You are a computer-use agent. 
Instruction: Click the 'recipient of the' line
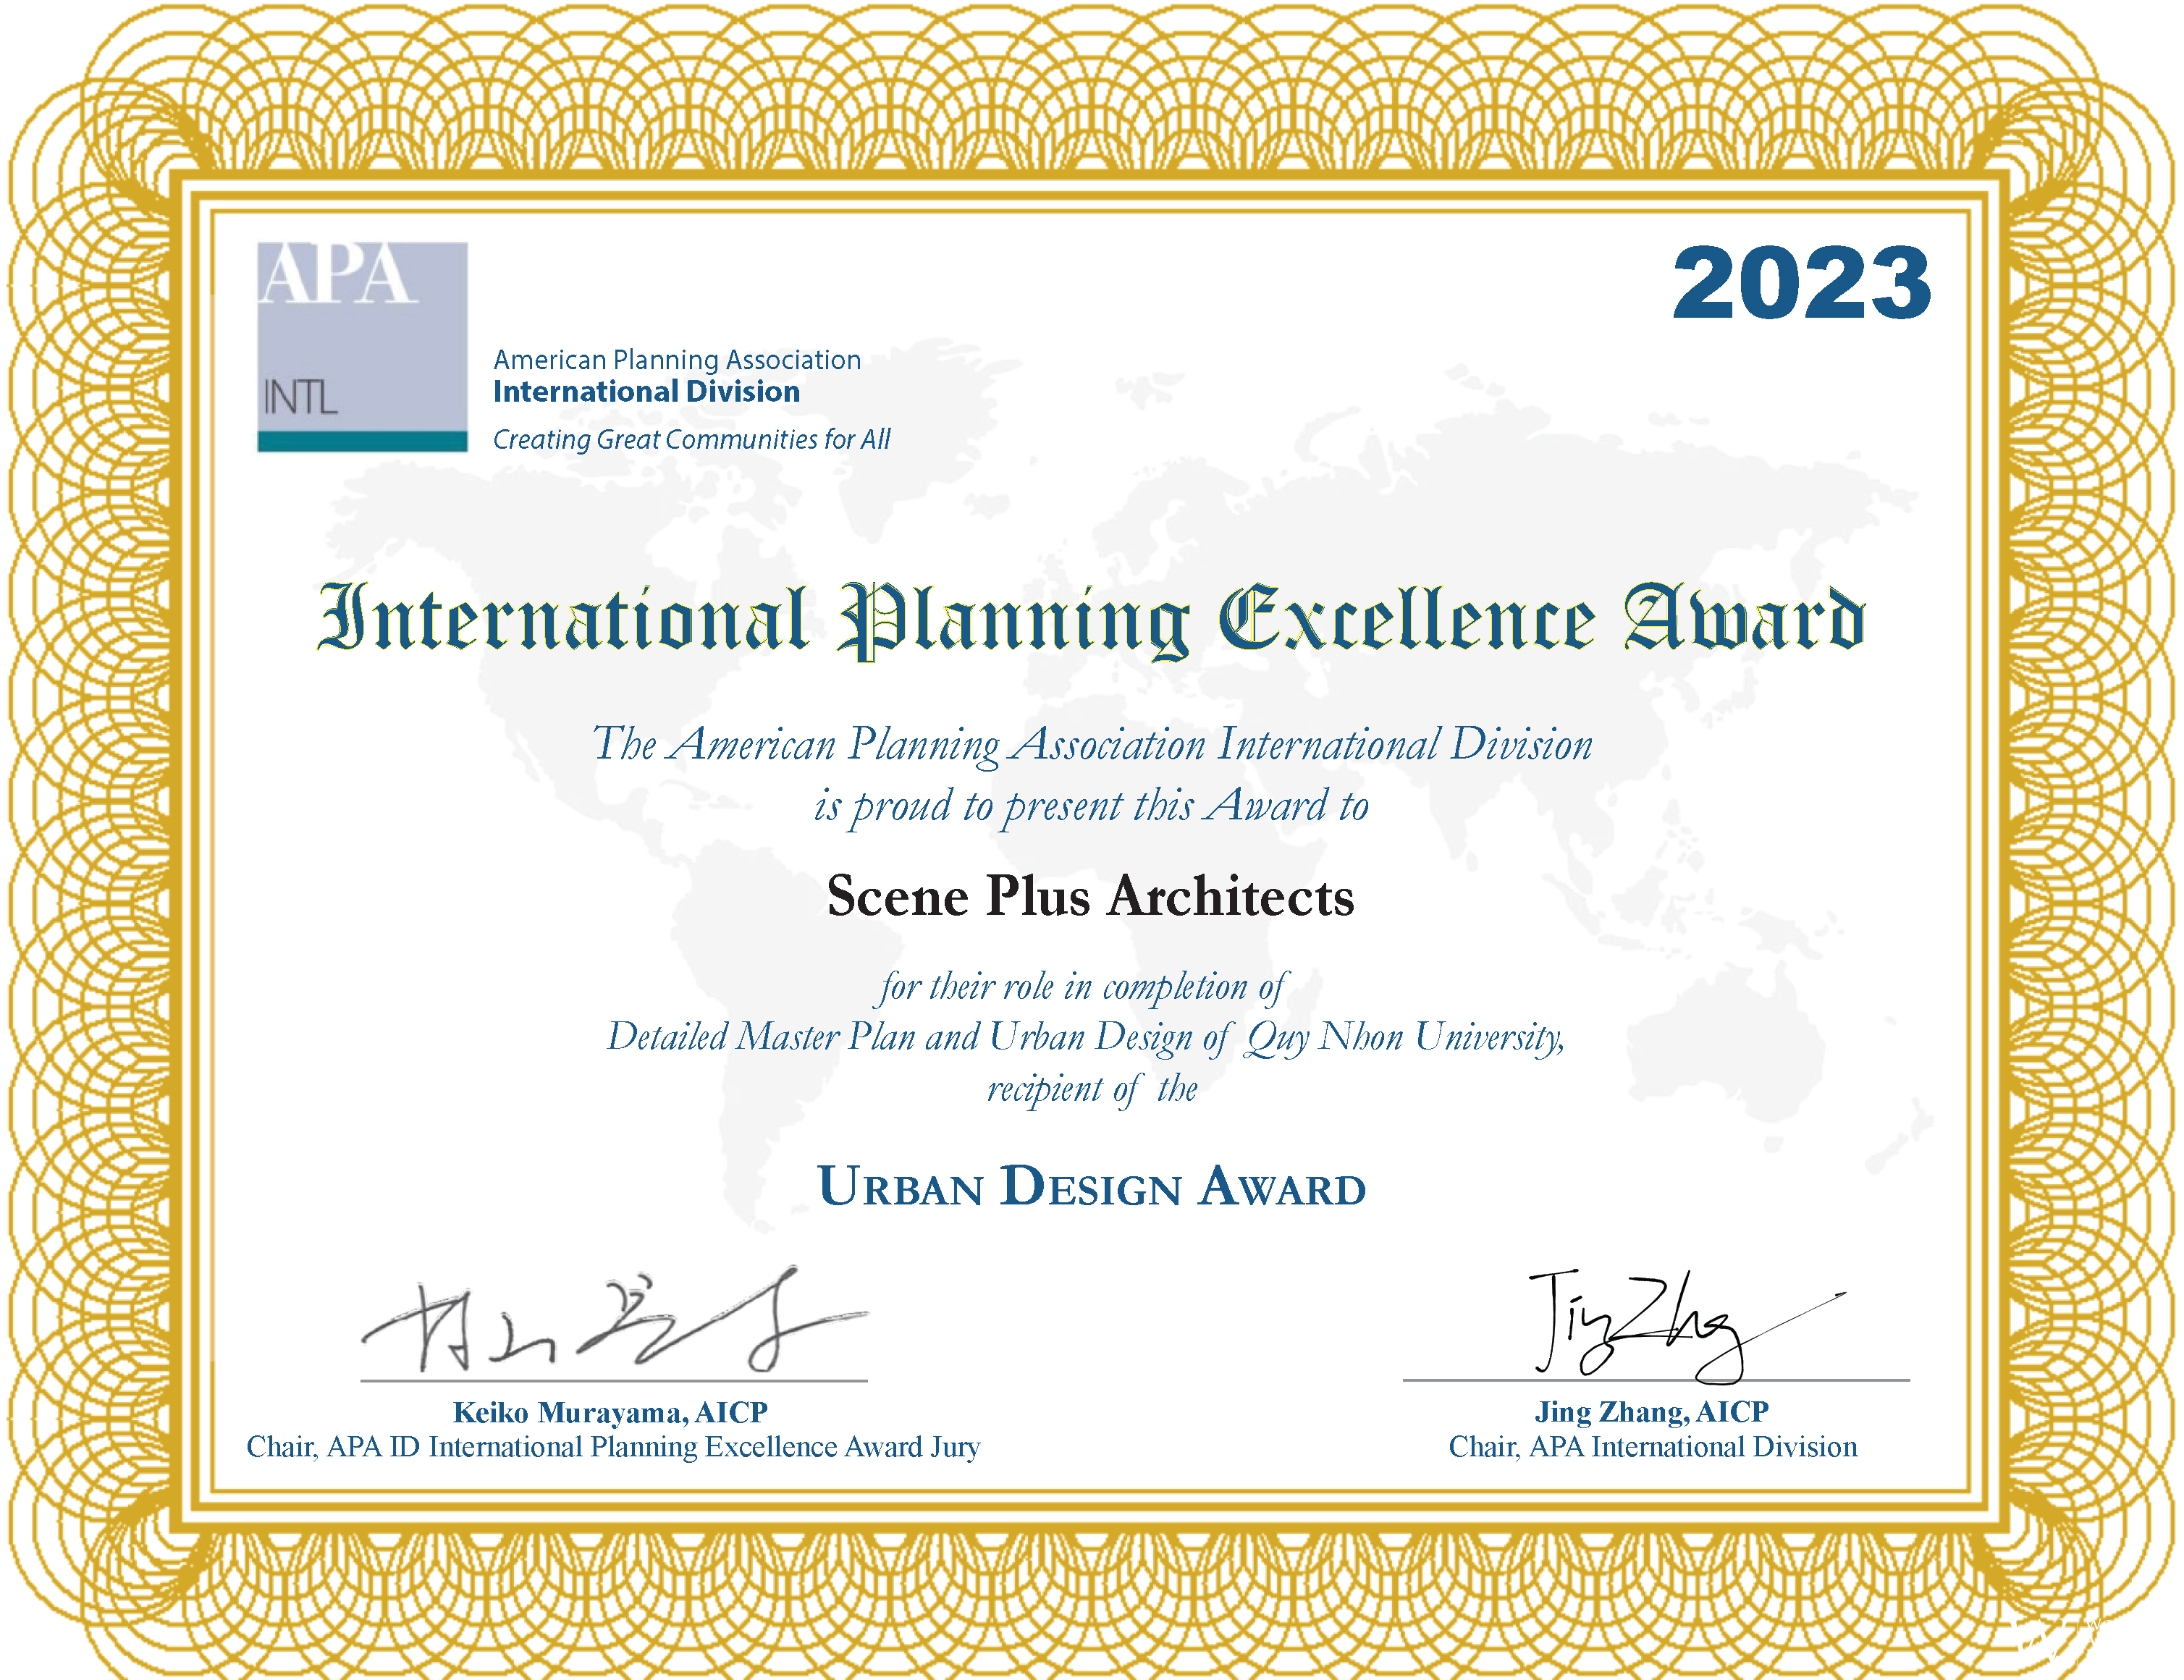1092,1089
